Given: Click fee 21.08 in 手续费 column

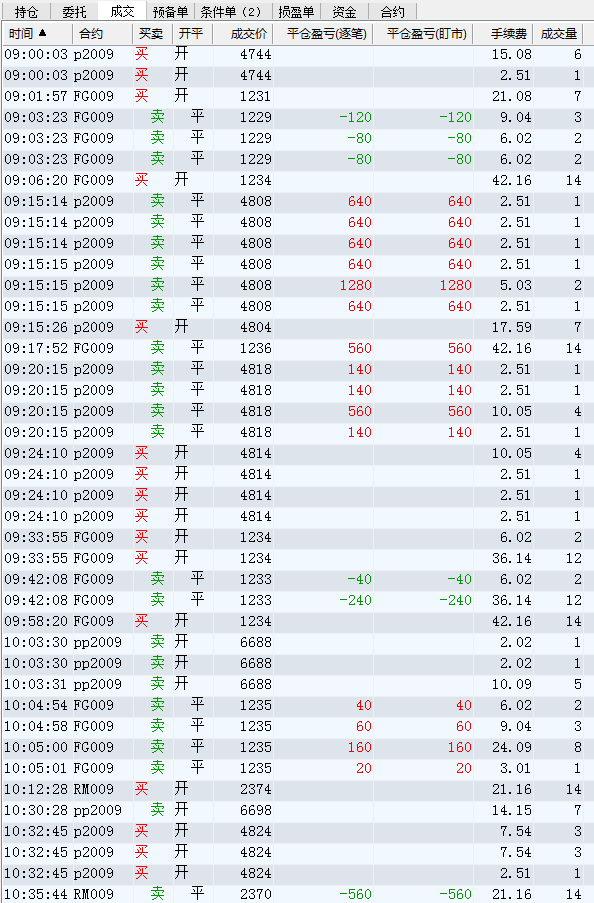Looking at the screenshot, I should [512, 96].
